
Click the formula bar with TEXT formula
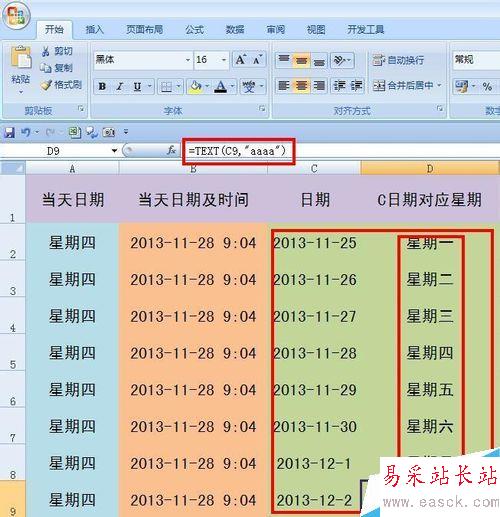point(341,151)
